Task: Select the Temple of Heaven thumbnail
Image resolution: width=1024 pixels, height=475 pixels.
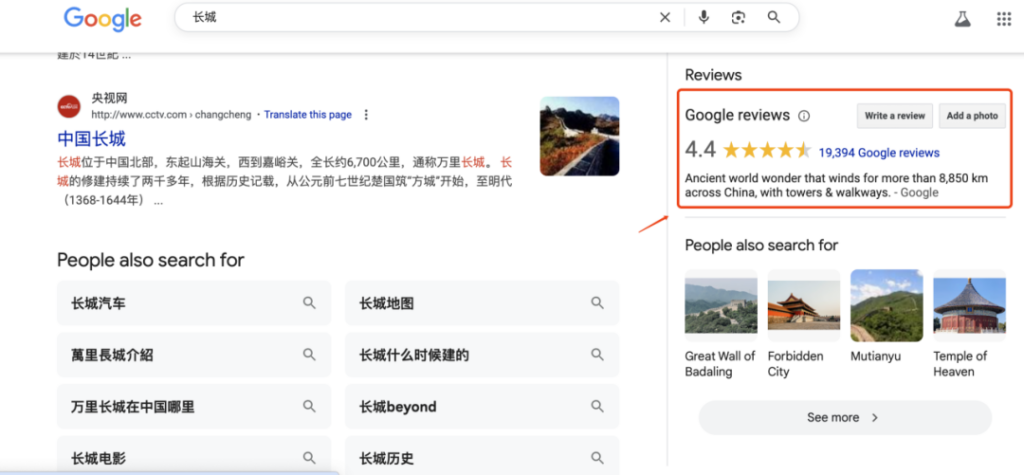Action: pos(968,306)
